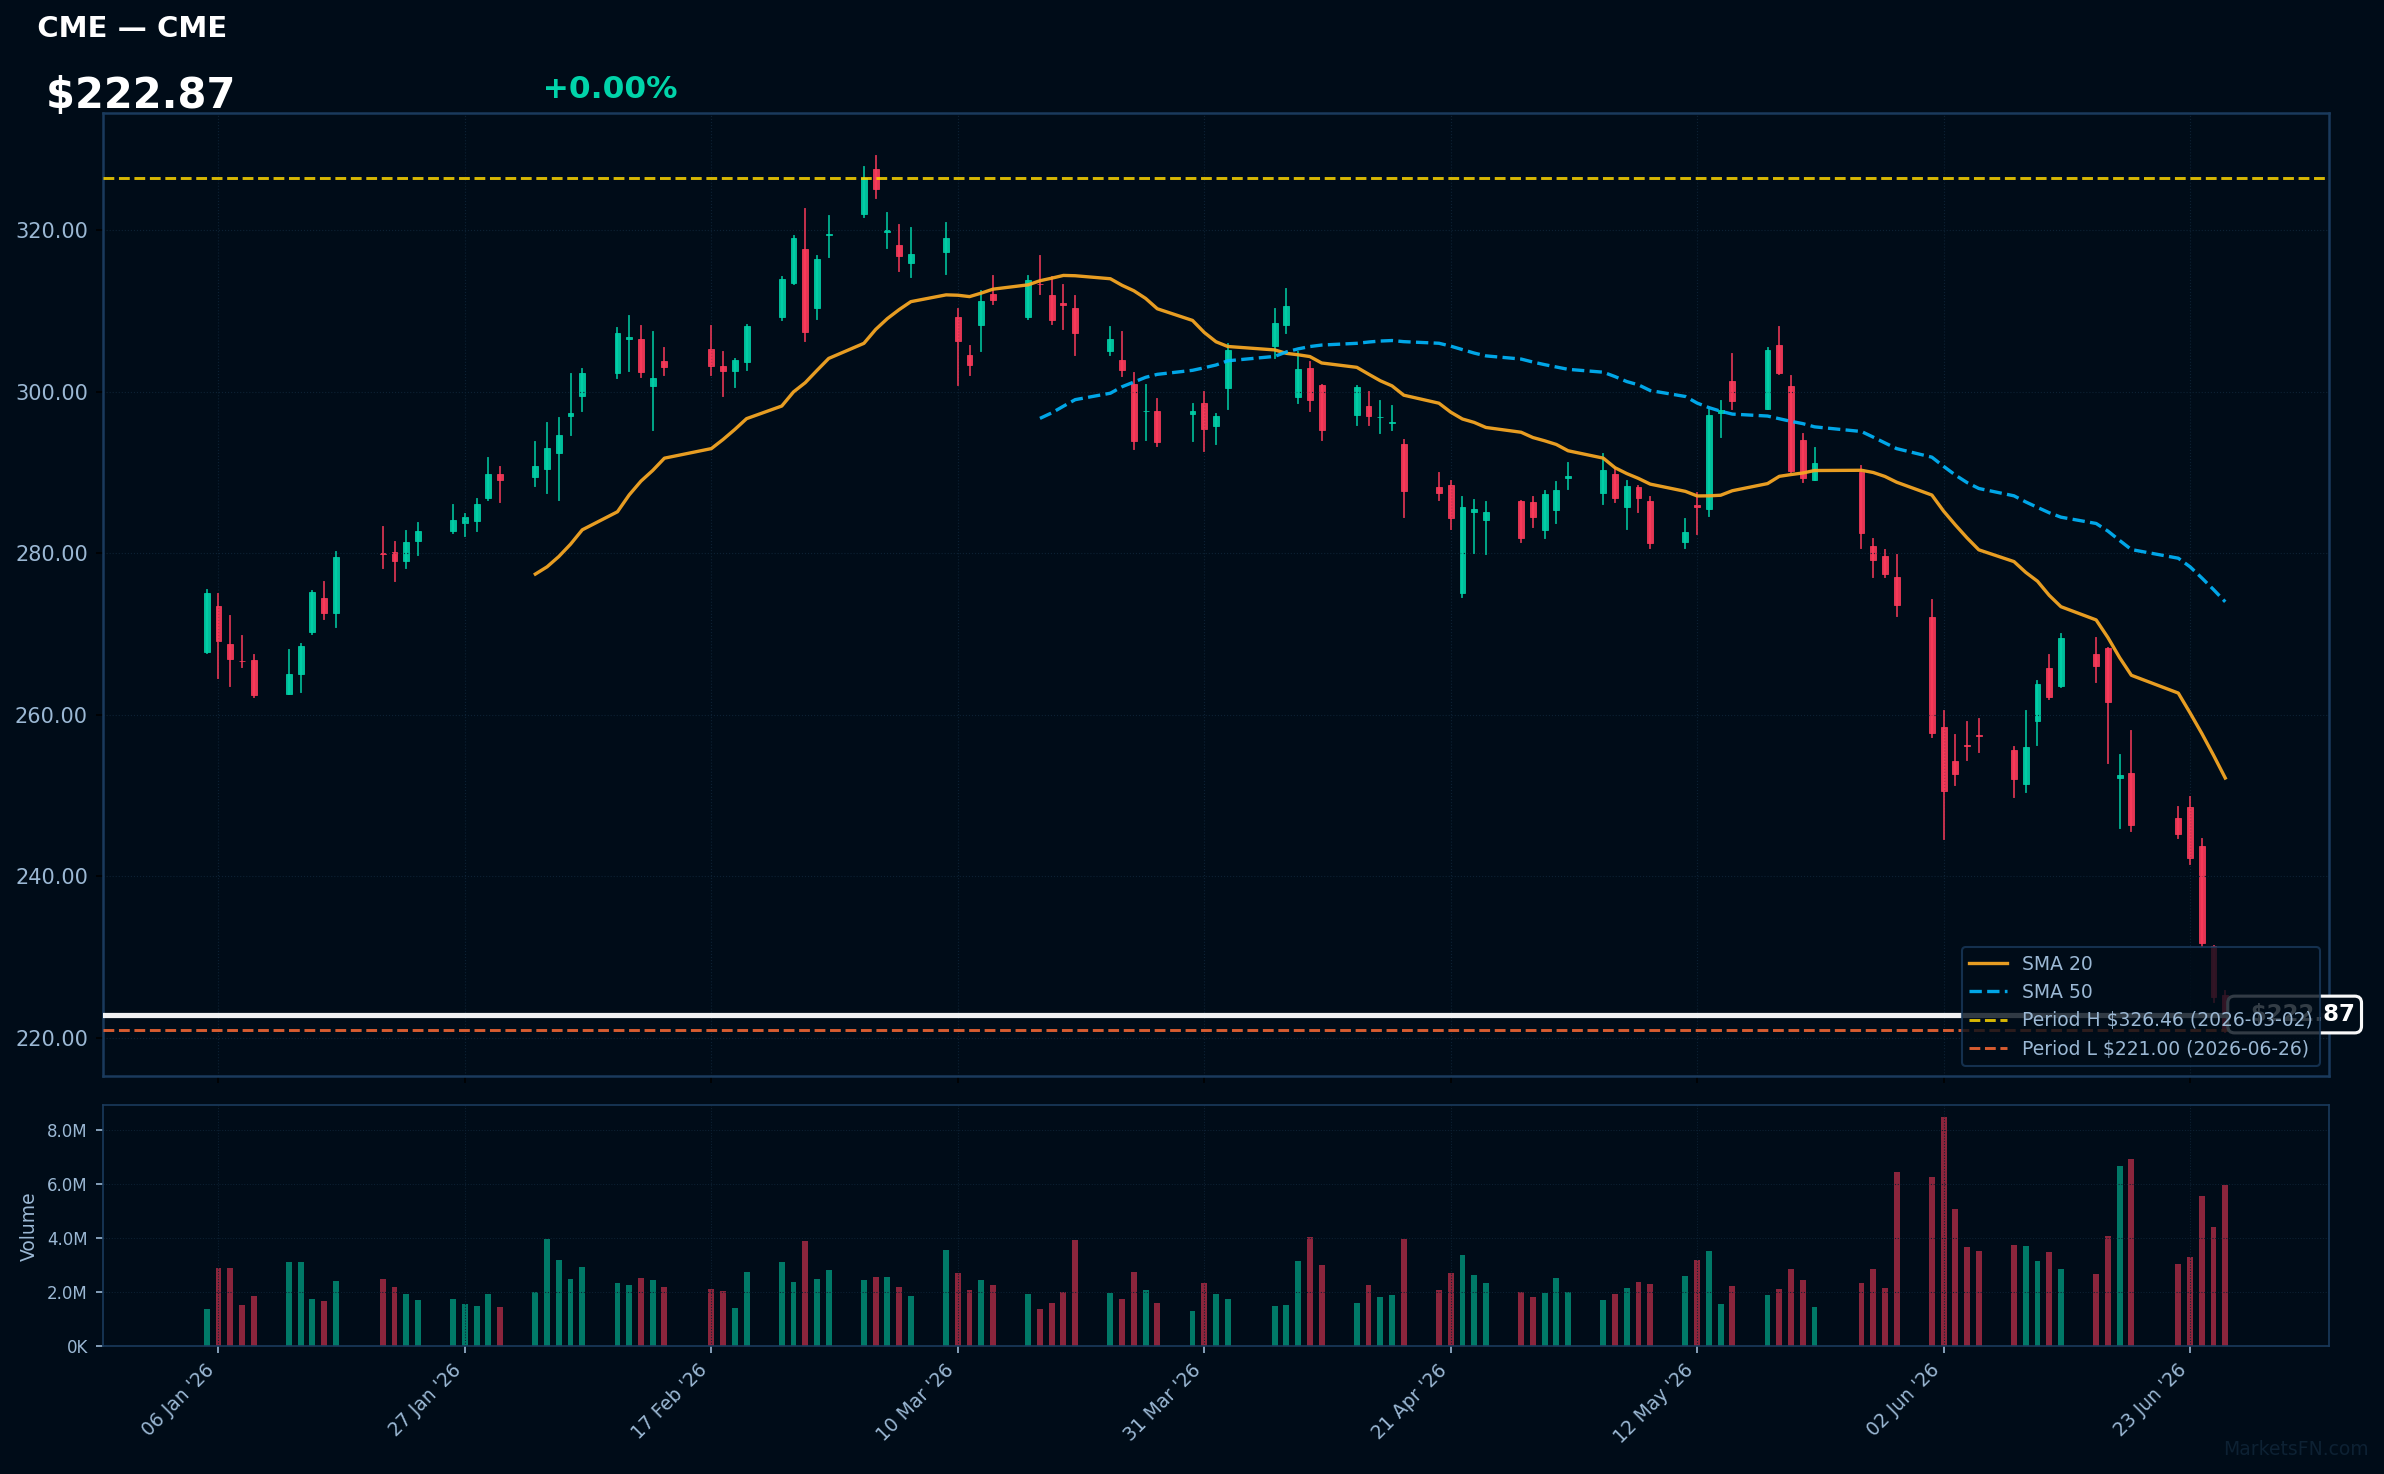Click the blue dashed SMA 50 swatch in legend
Image resolution: width=2384 pixels, height=1474 pixels.
[x=1988, y=992]
